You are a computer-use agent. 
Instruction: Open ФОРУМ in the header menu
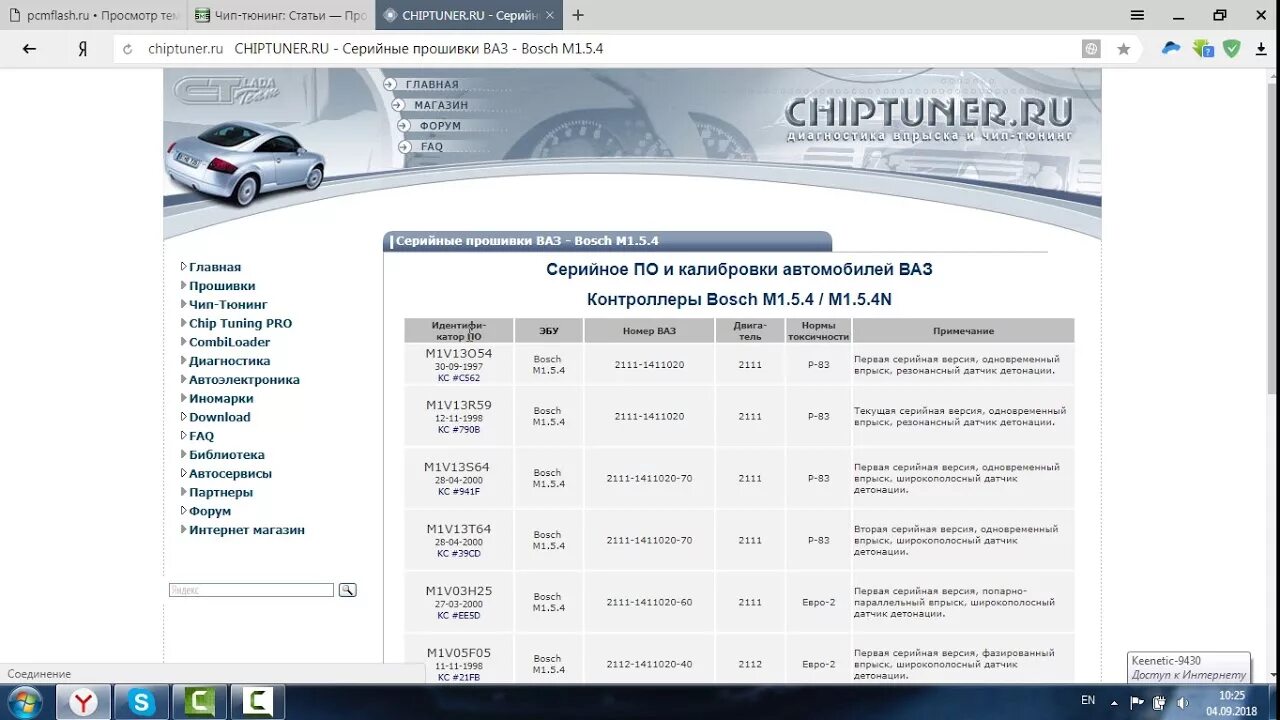(x=440, y=126)
